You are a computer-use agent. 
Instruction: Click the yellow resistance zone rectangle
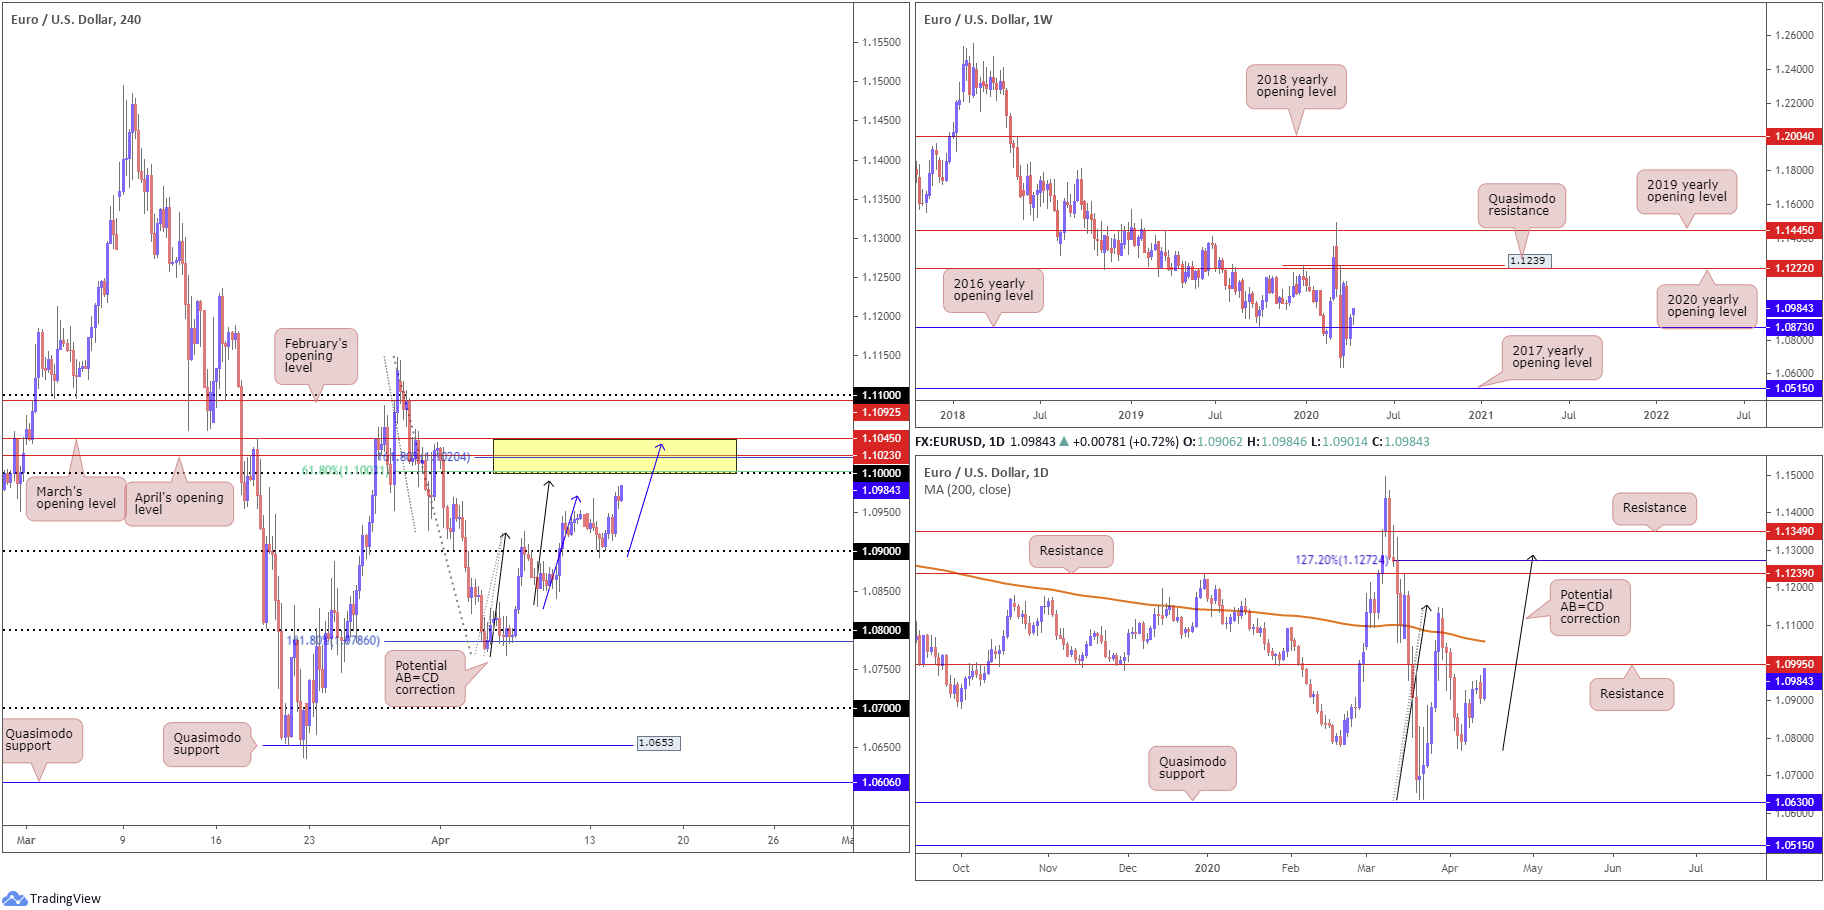click(614, 456)
